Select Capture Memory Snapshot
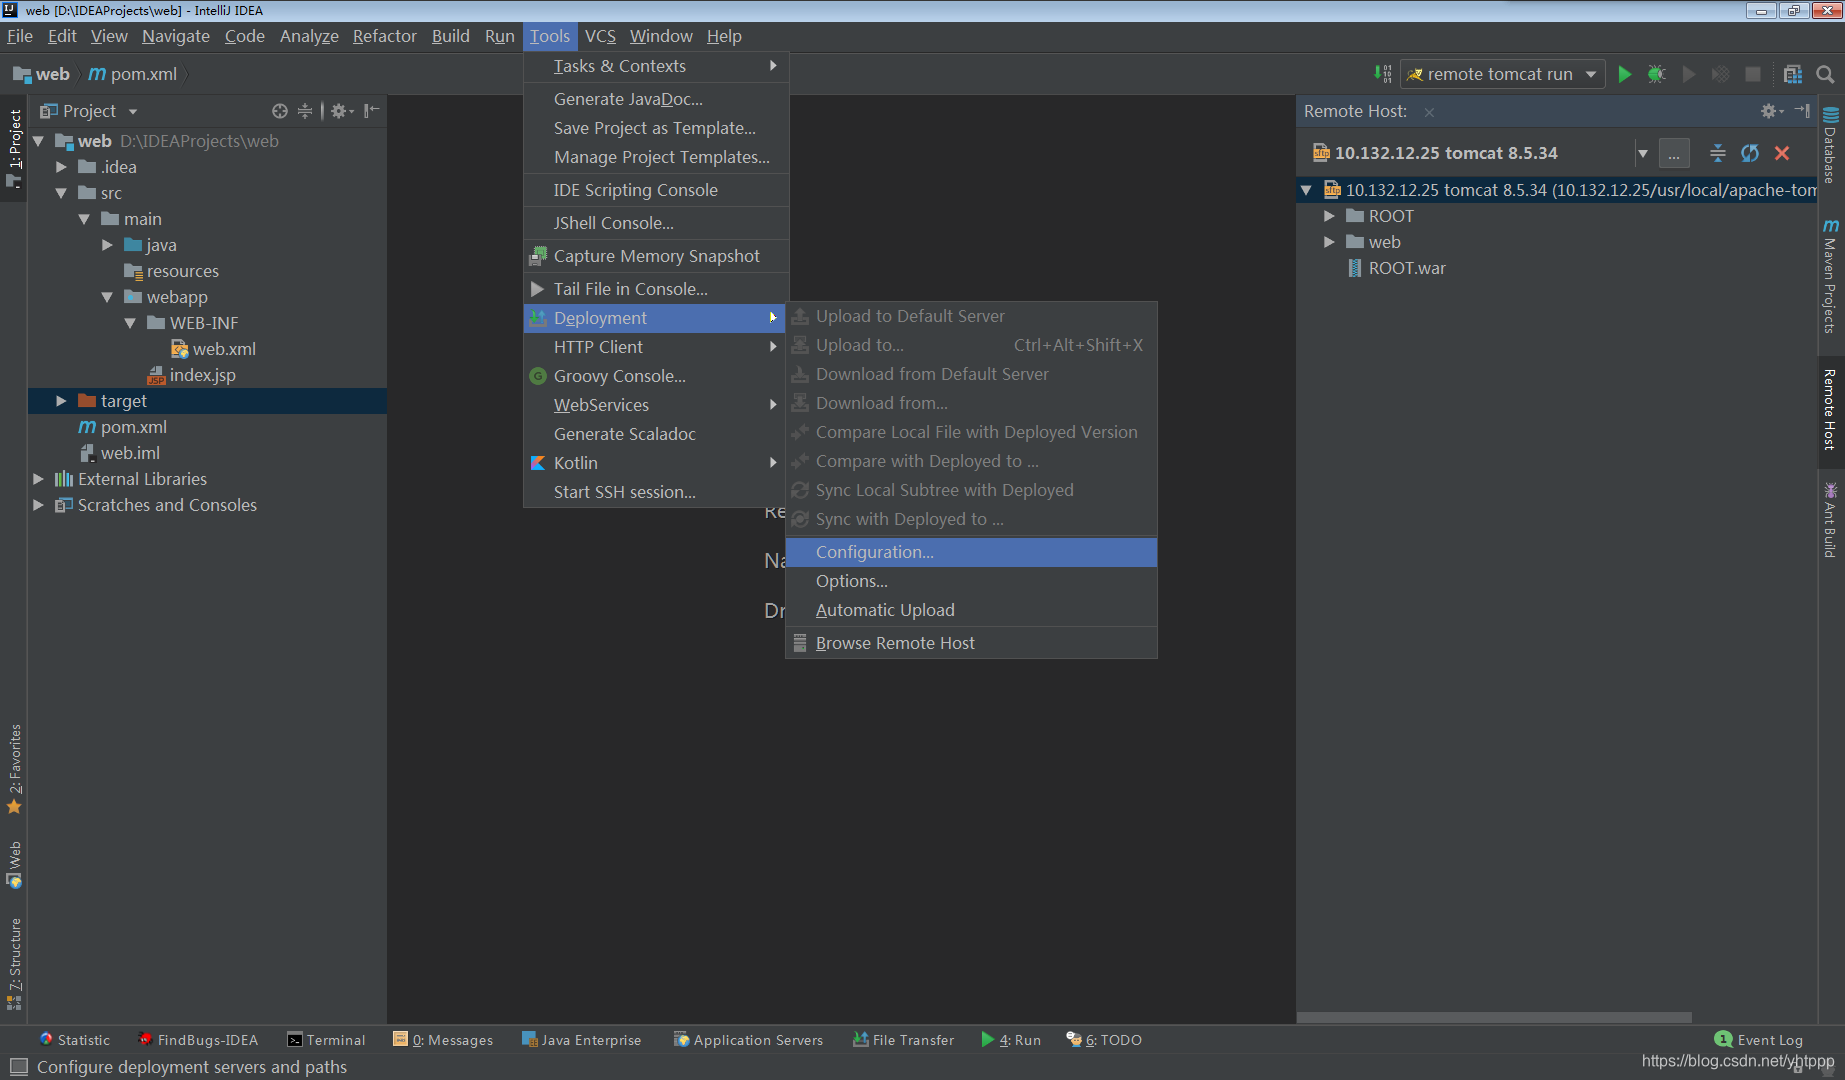The height and width of the screenshot is (1080, 1845). (x=656, y=256)
